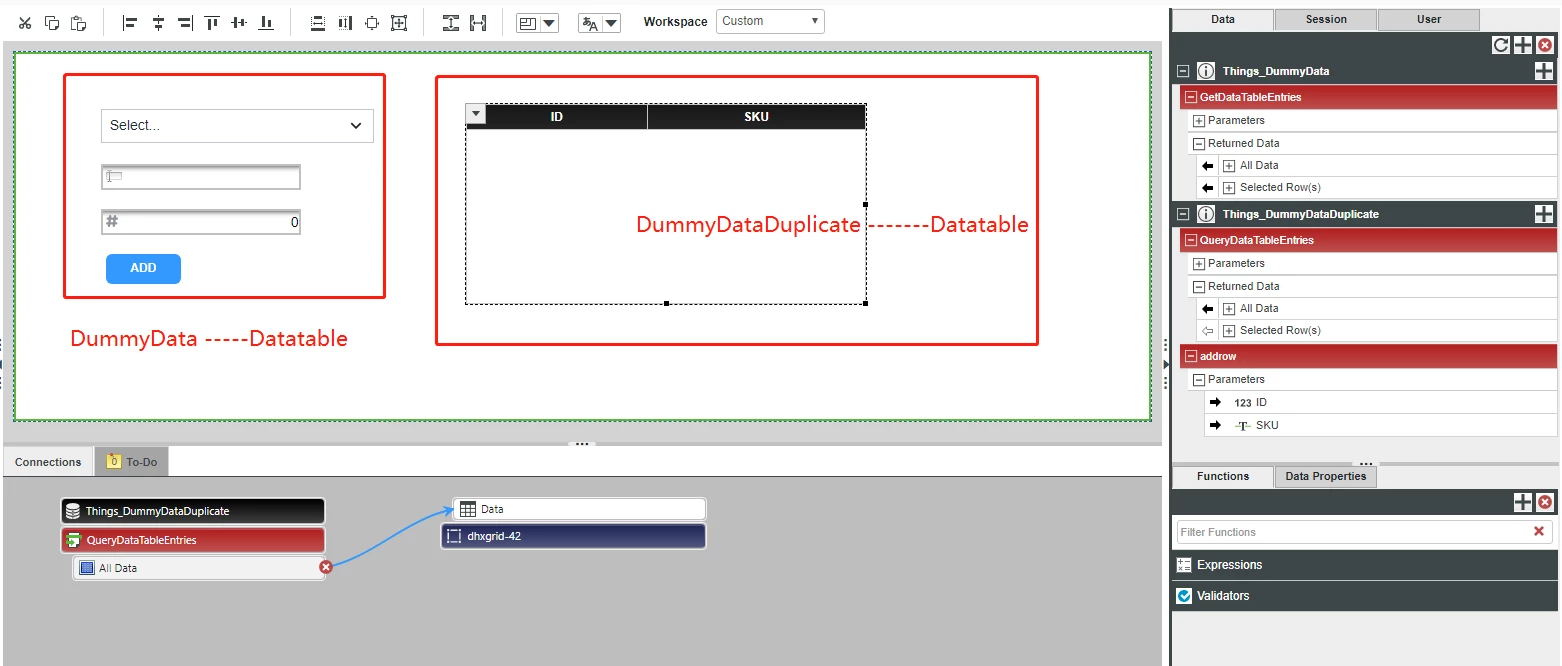Viewport: 1562px width, 666px height.
Task: Click the Copy icon in toolbar
Action: pyautogui.click(x=52, y=22)
